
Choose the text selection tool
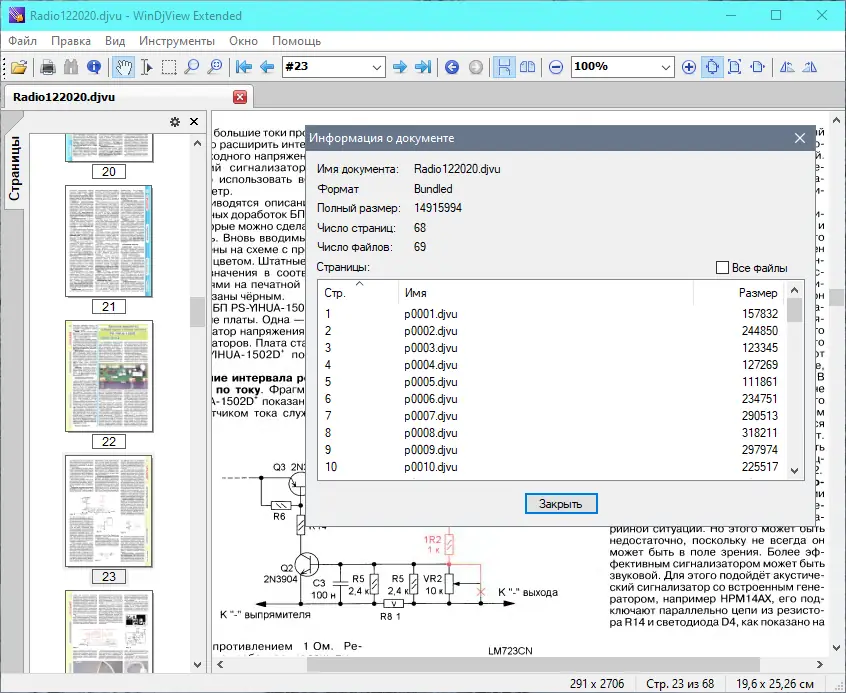coord(147,67)
